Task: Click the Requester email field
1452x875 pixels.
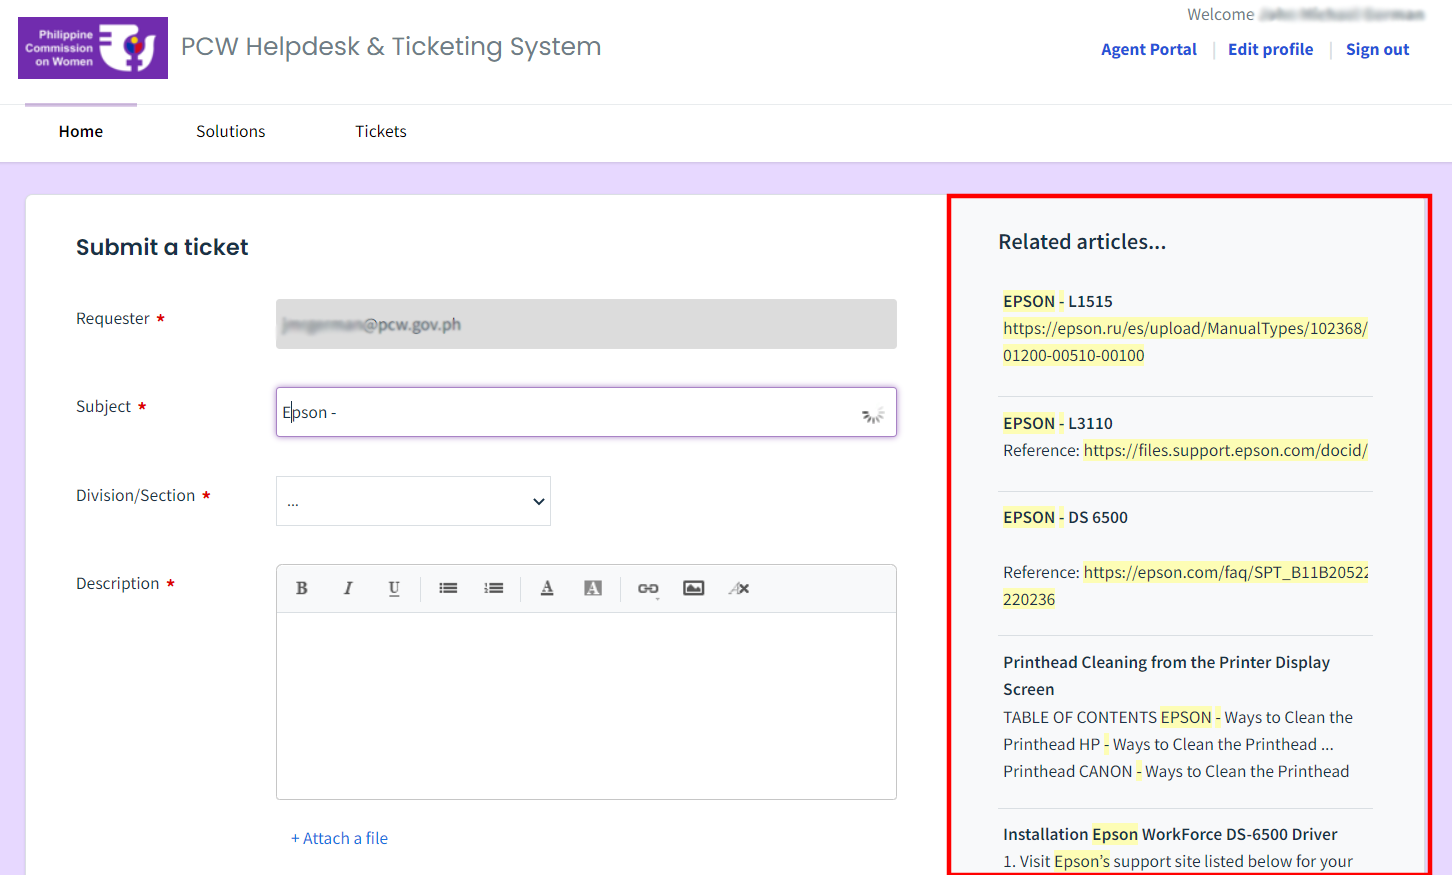Action: click(x=586, y=324)
